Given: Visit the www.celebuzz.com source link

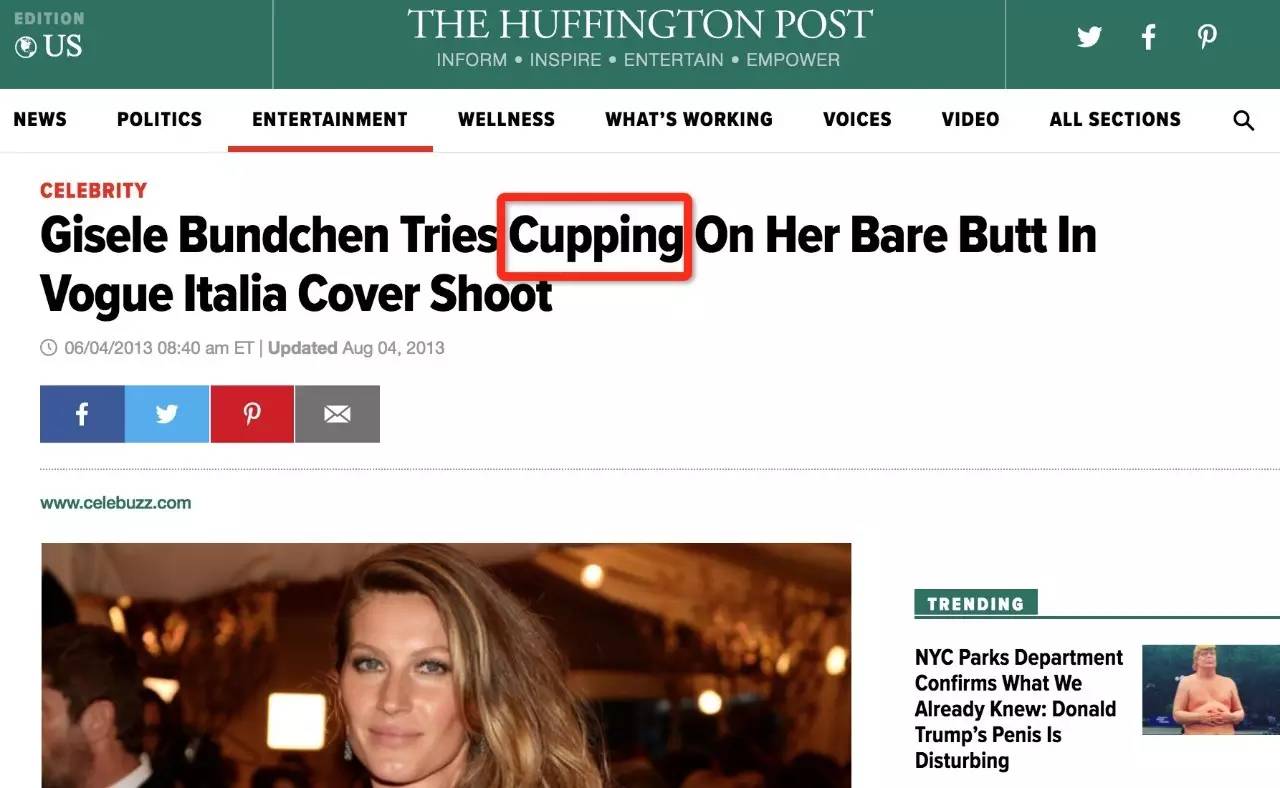Looking at the screenshot, I should pos(115,503).
